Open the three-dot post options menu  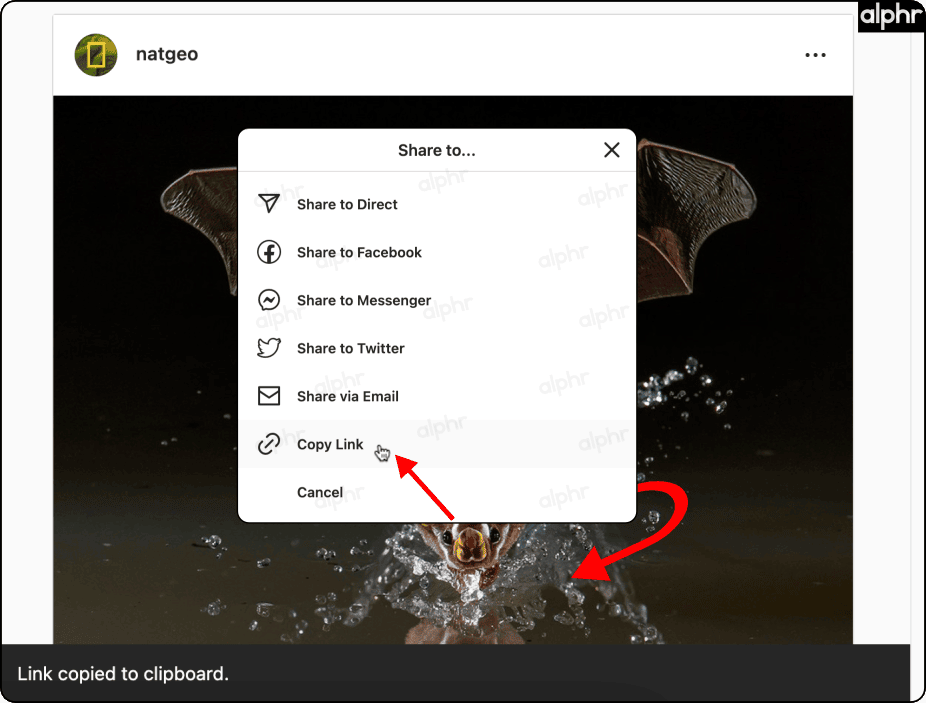pyautogui.click(x=815, y=55)
